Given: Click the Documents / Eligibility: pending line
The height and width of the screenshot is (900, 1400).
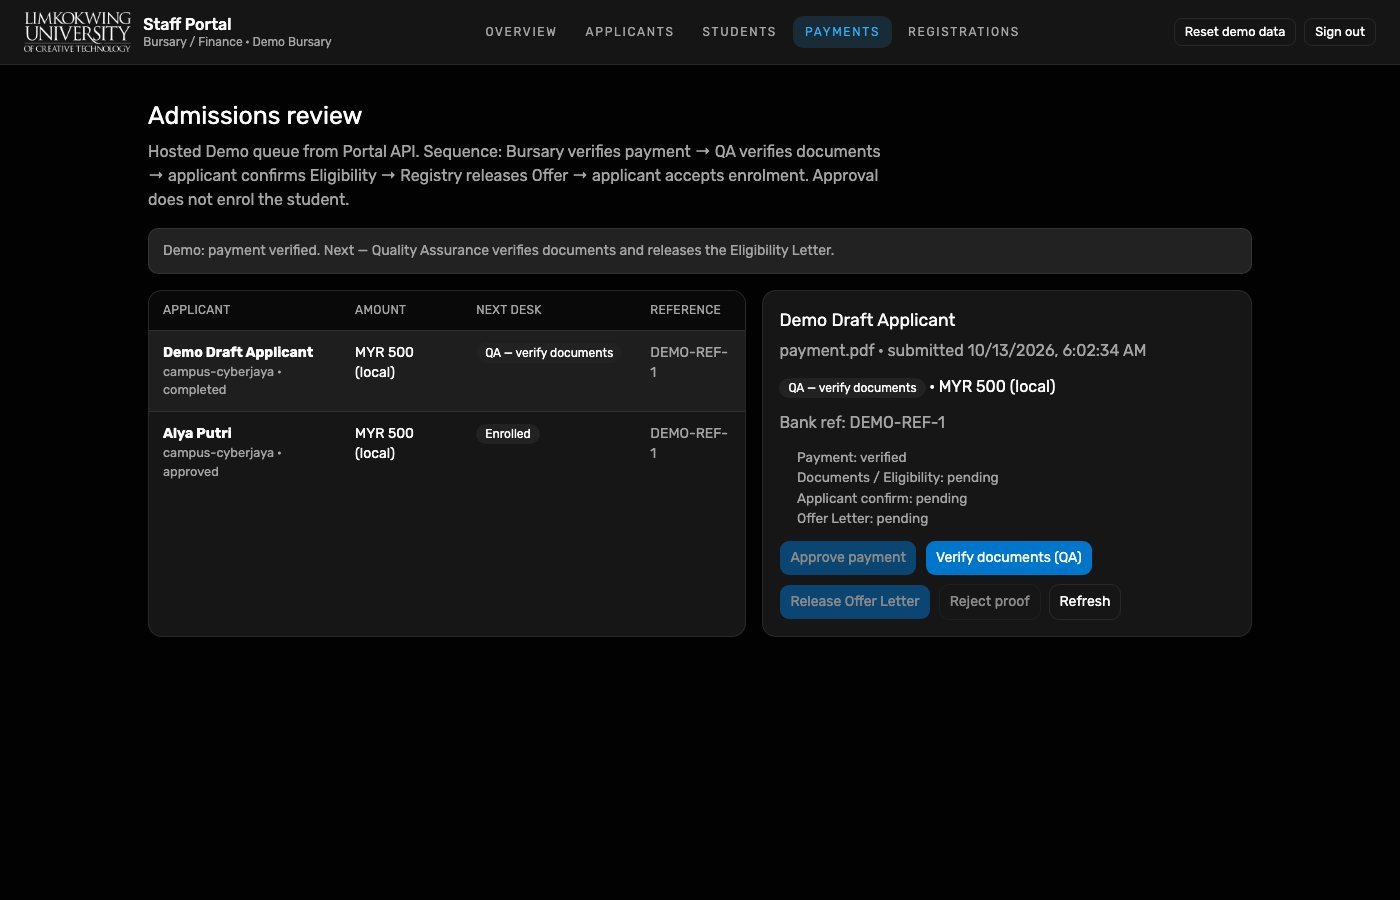Looking at the screenshot, I should [898, 478].
